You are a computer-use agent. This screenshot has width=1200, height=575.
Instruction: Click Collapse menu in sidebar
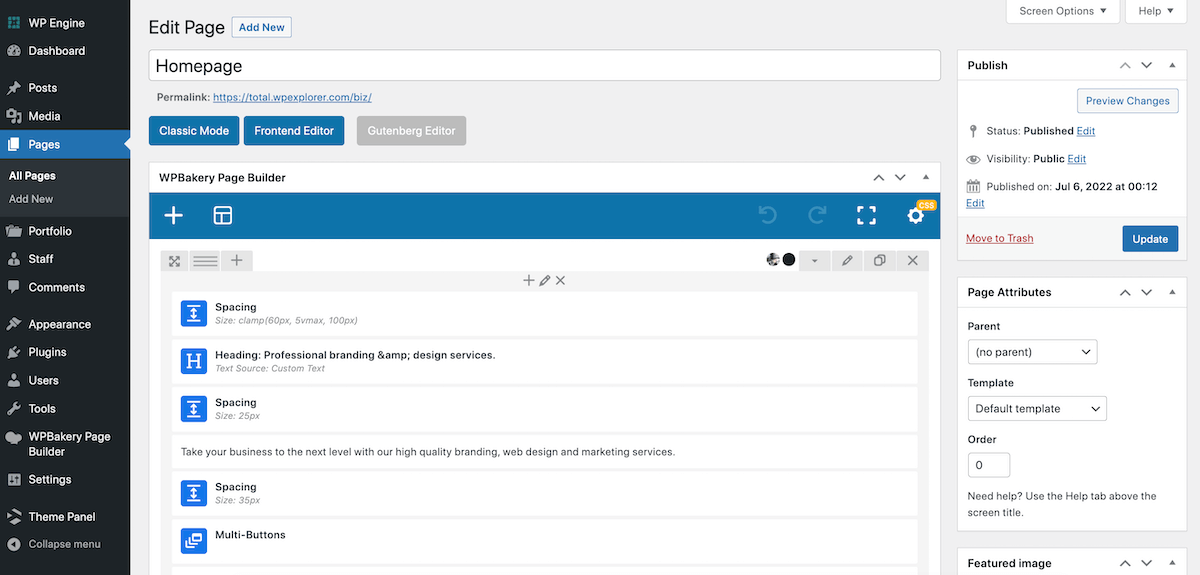tap(65, 544)
